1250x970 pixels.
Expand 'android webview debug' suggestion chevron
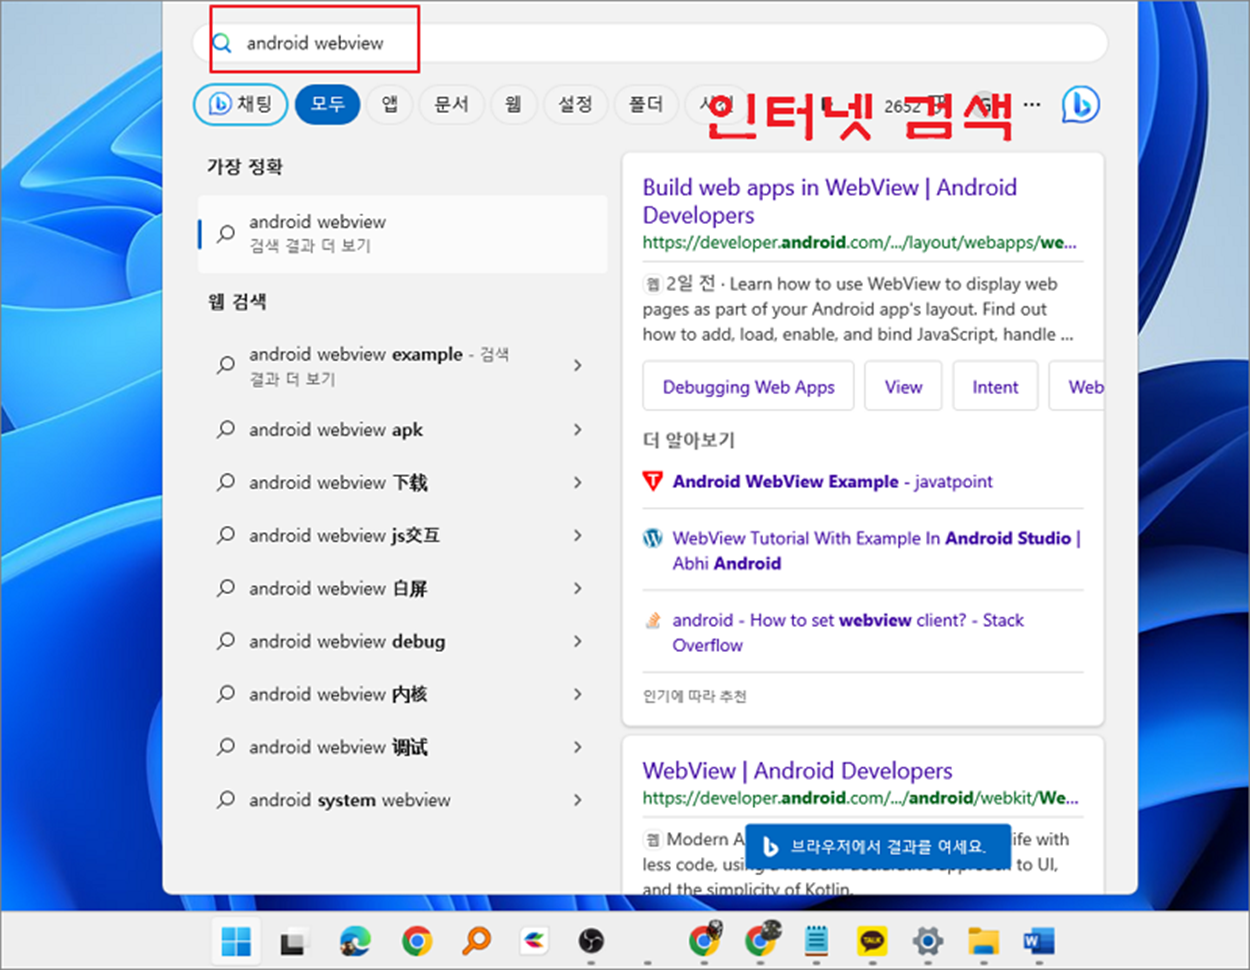(x=577, y=641)
